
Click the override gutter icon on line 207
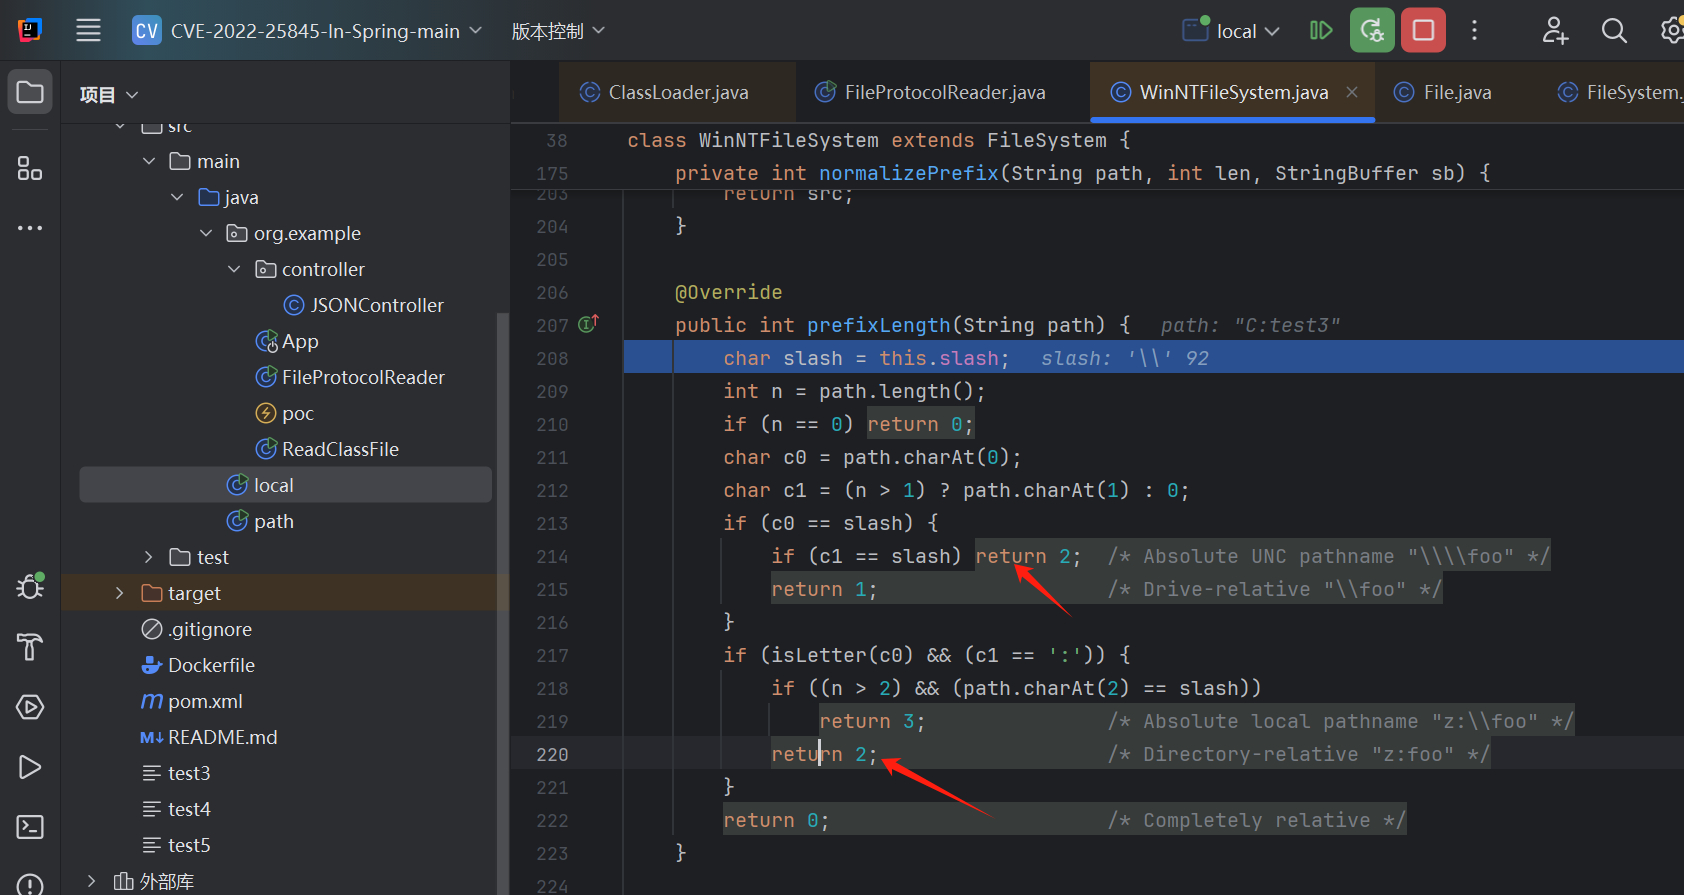(x=588, y=324)
